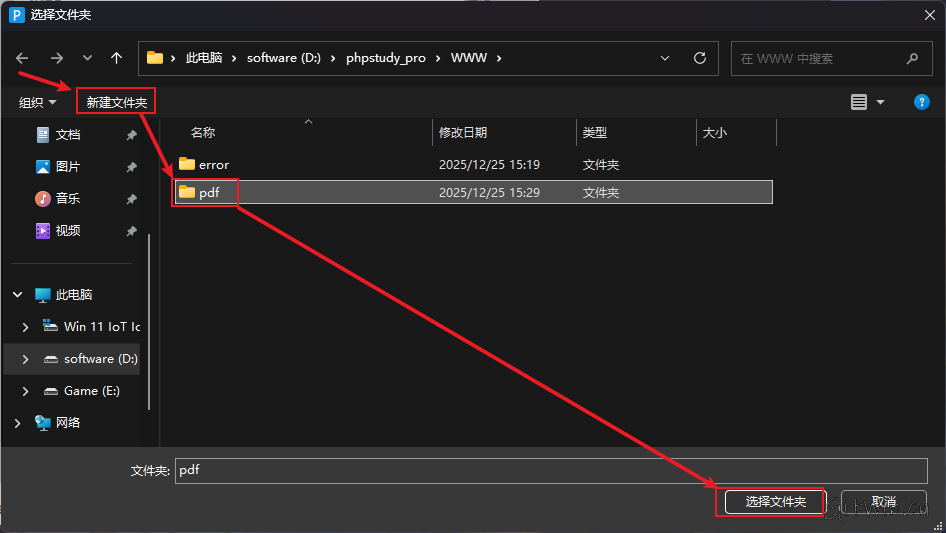The image size is (946, 533).
Task: Click date 2025/12/25 15:19
Action: (489, 164)
